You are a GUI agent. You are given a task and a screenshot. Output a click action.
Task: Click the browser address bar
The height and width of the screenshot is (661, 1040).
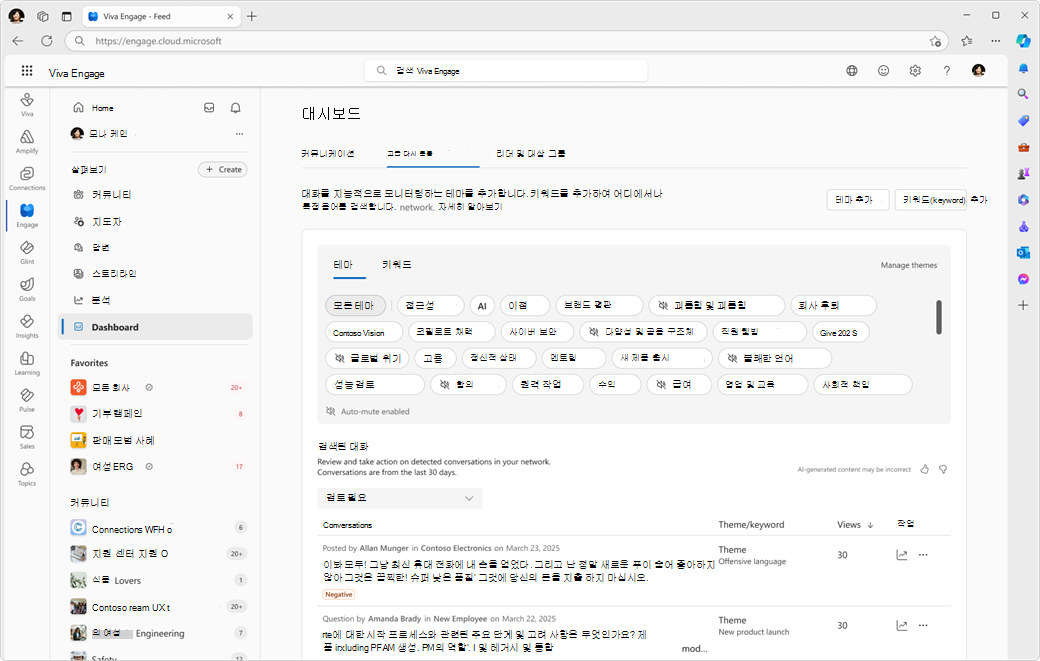pyautogui.click(x=506, y=41)
